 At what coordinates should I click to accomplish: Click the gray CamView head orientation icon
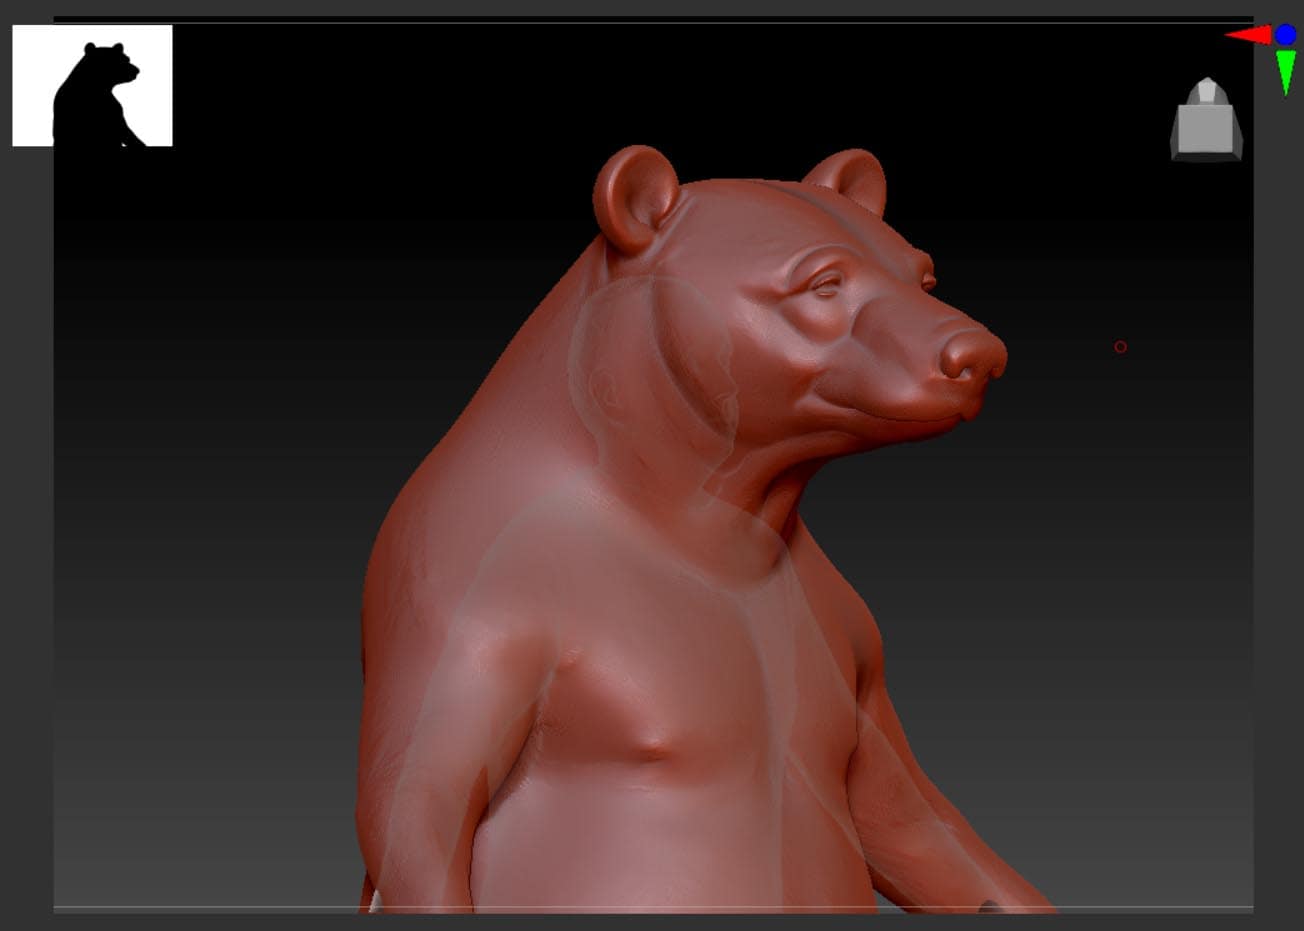[1207, 122]
